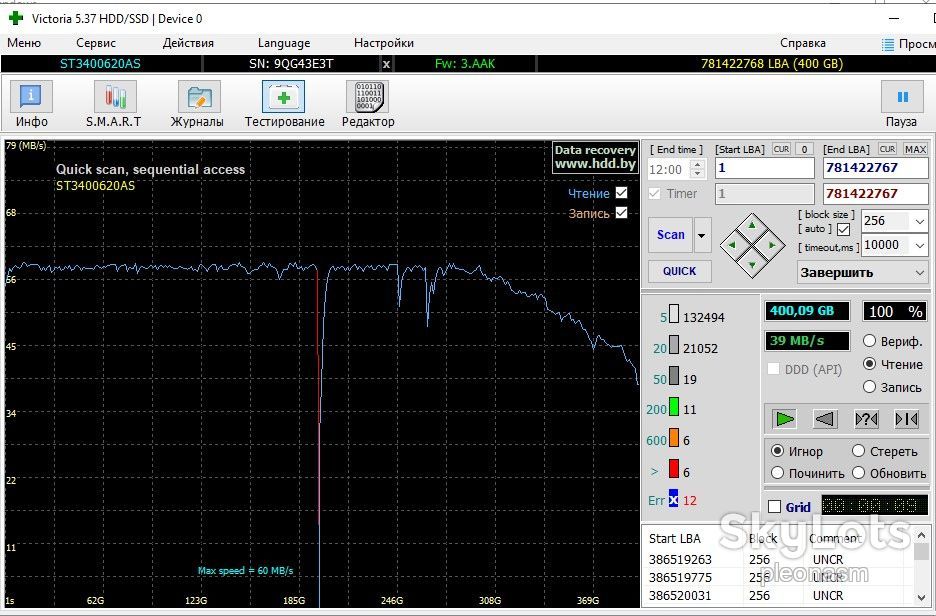Click the QUICK scan button

pos(679,271)
